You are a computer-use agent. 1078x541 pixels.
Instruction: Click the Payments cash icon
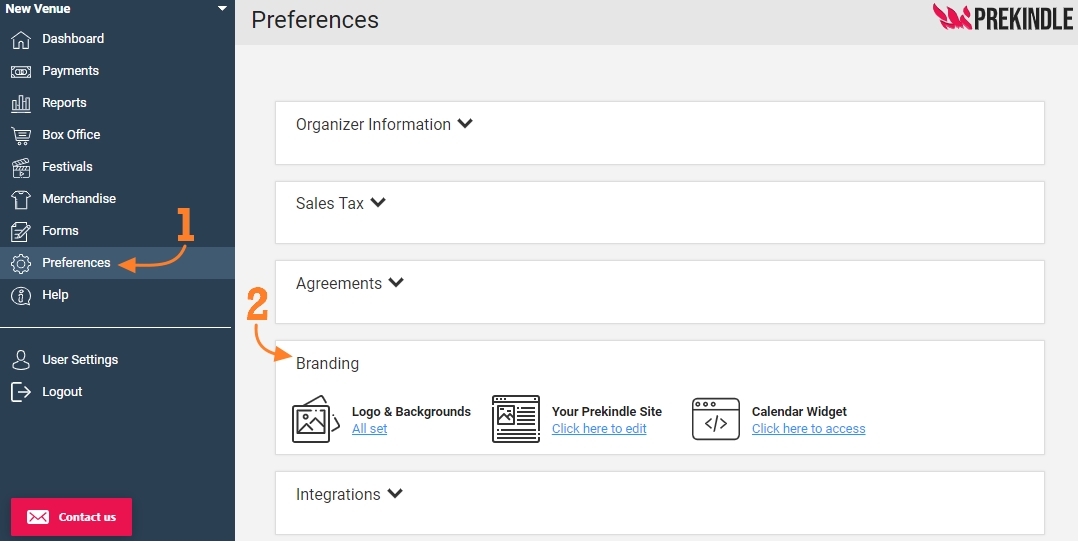point(21,72)
